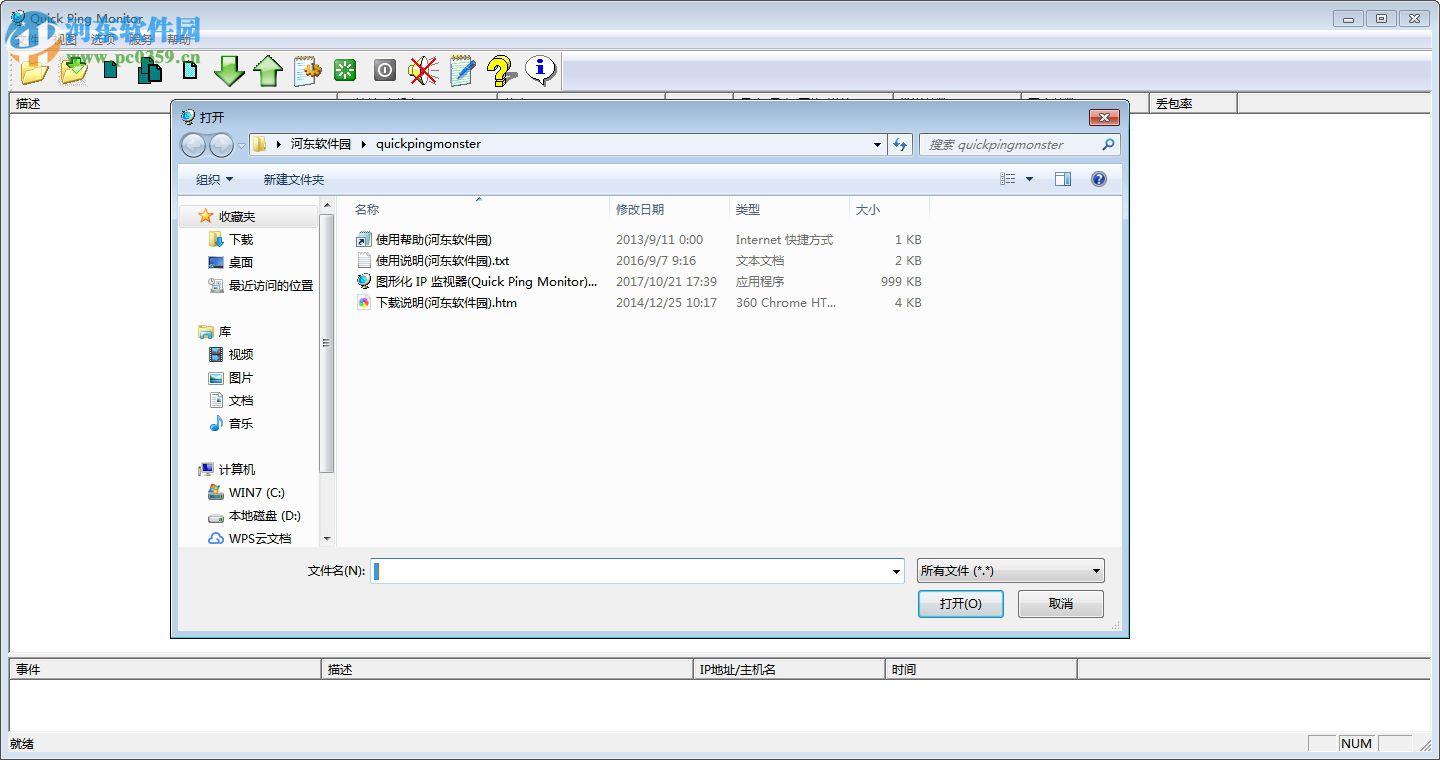1440x760 pixels.
Task: Select the muted speaker sound-off toolbar icon
Action: click(x=422, y=70)
